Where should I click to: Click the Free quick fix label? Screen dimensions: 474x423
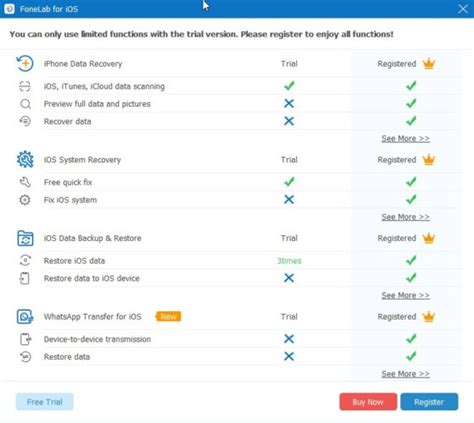pos(68,182)
